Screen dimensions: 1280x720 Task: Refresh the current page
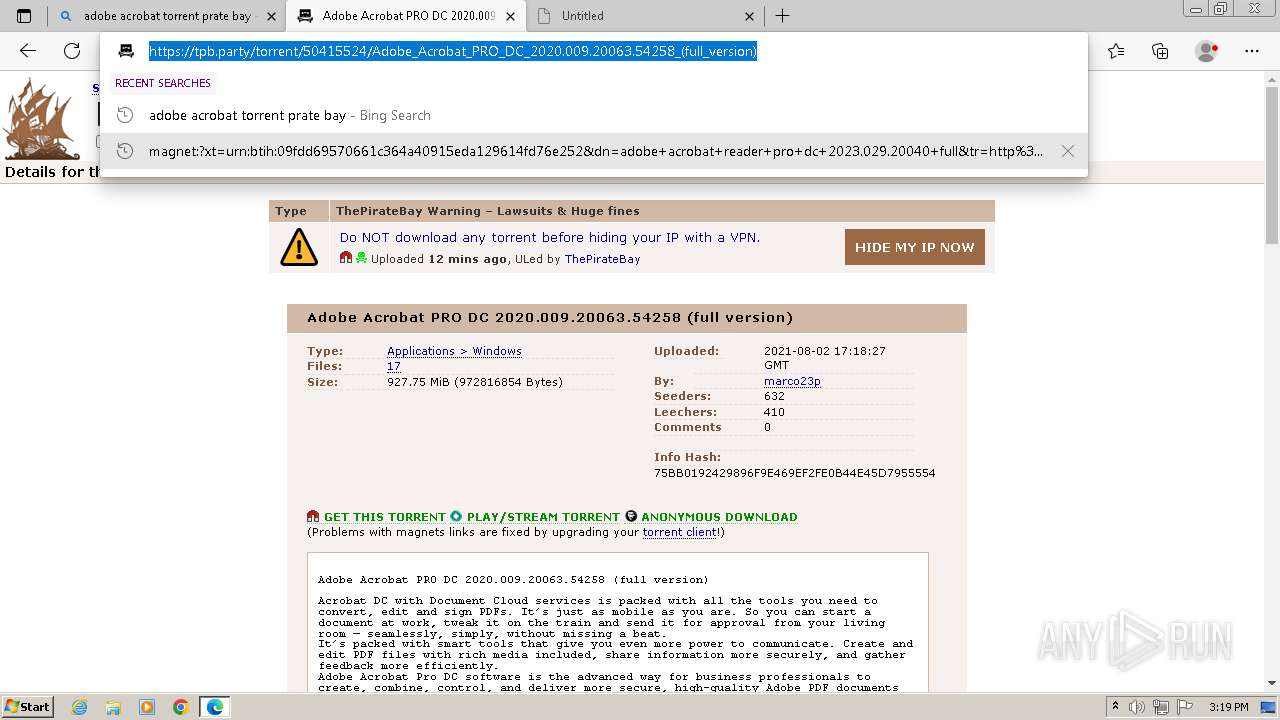point(72,51)
